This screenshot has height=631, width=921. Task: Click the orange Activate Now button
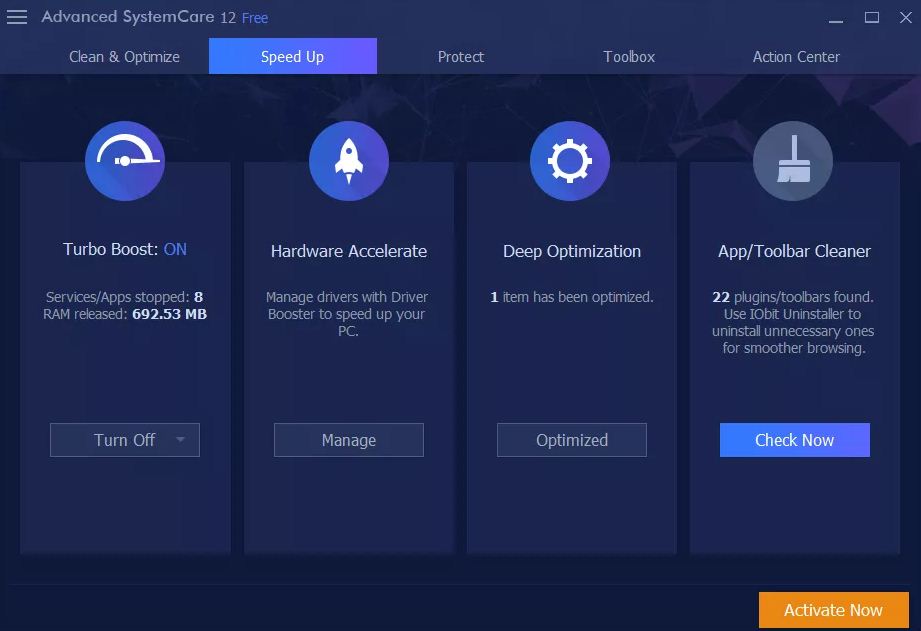point(833,610)
